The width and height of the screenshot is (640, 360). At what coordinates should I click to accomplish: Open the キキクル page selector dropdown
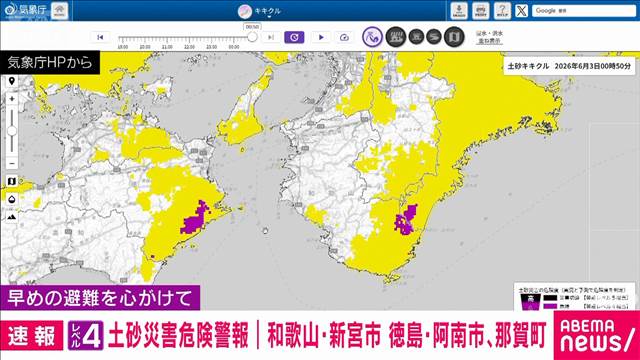[260, 12]
